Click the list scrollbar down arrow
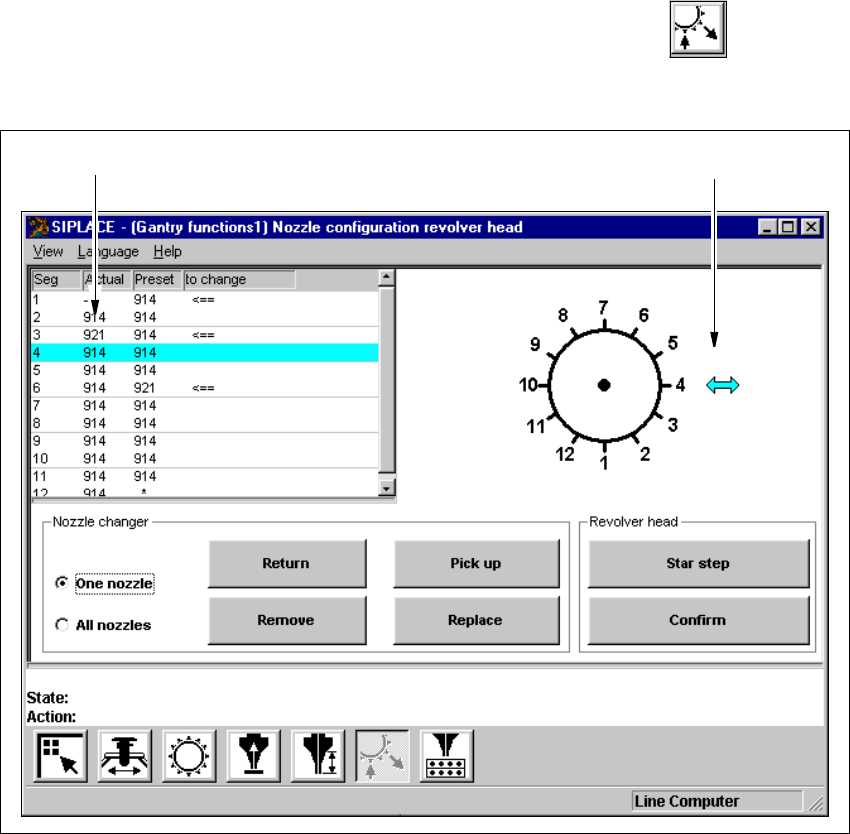This screenshot has height=834, width=850. click(387, 488)
